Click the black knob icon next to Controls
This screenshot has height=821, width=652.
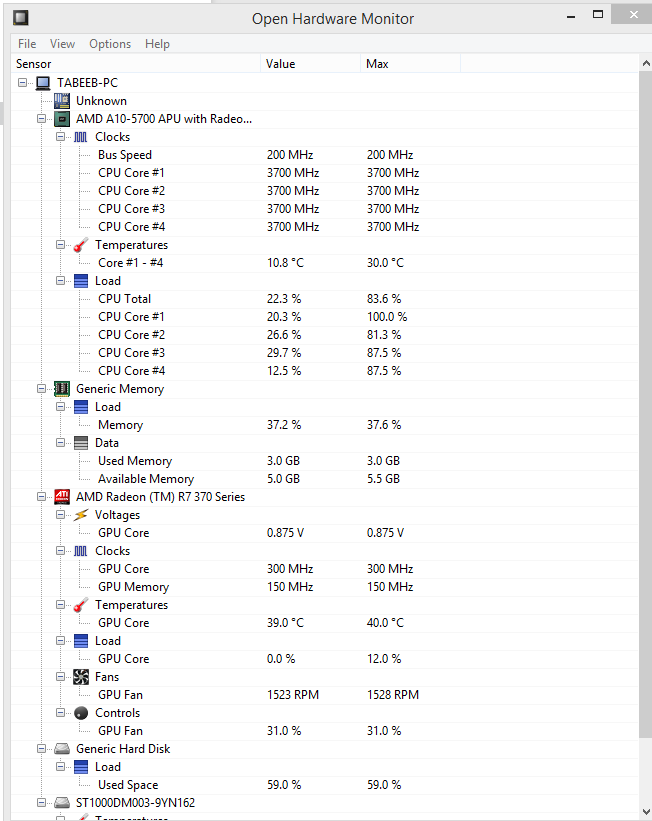(81, 713)
